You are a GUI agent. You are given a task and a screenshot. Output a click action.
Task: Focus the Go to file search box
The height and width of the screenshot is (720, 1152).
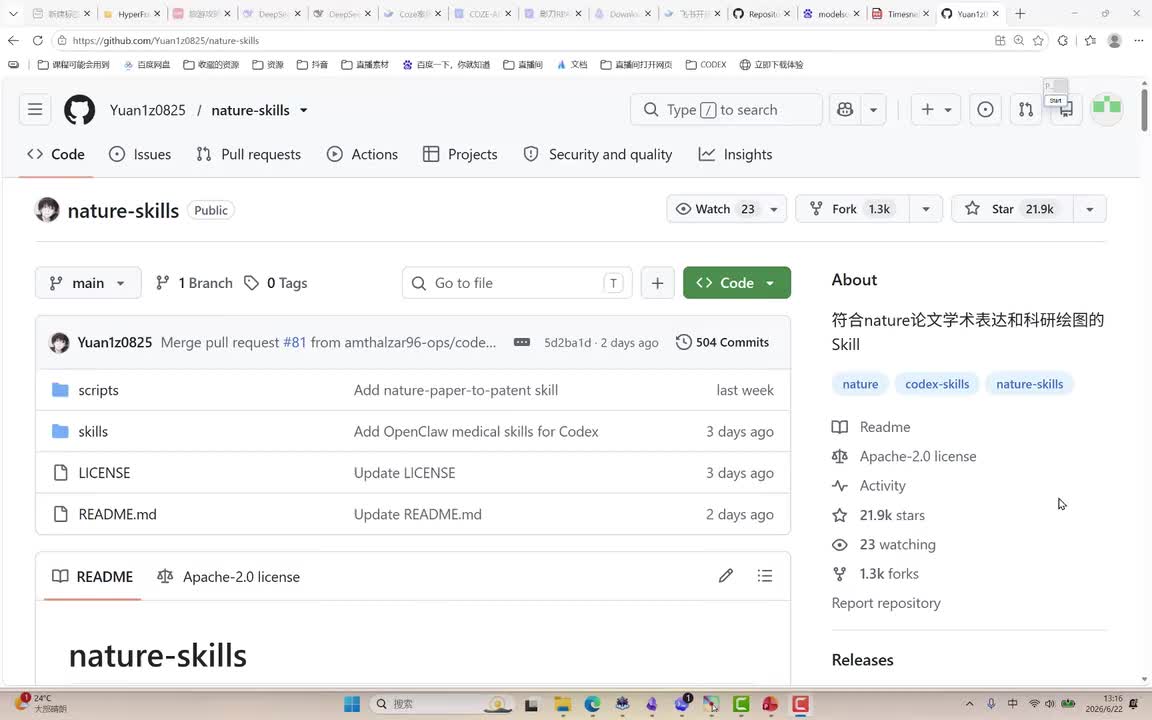pos(517,283)
